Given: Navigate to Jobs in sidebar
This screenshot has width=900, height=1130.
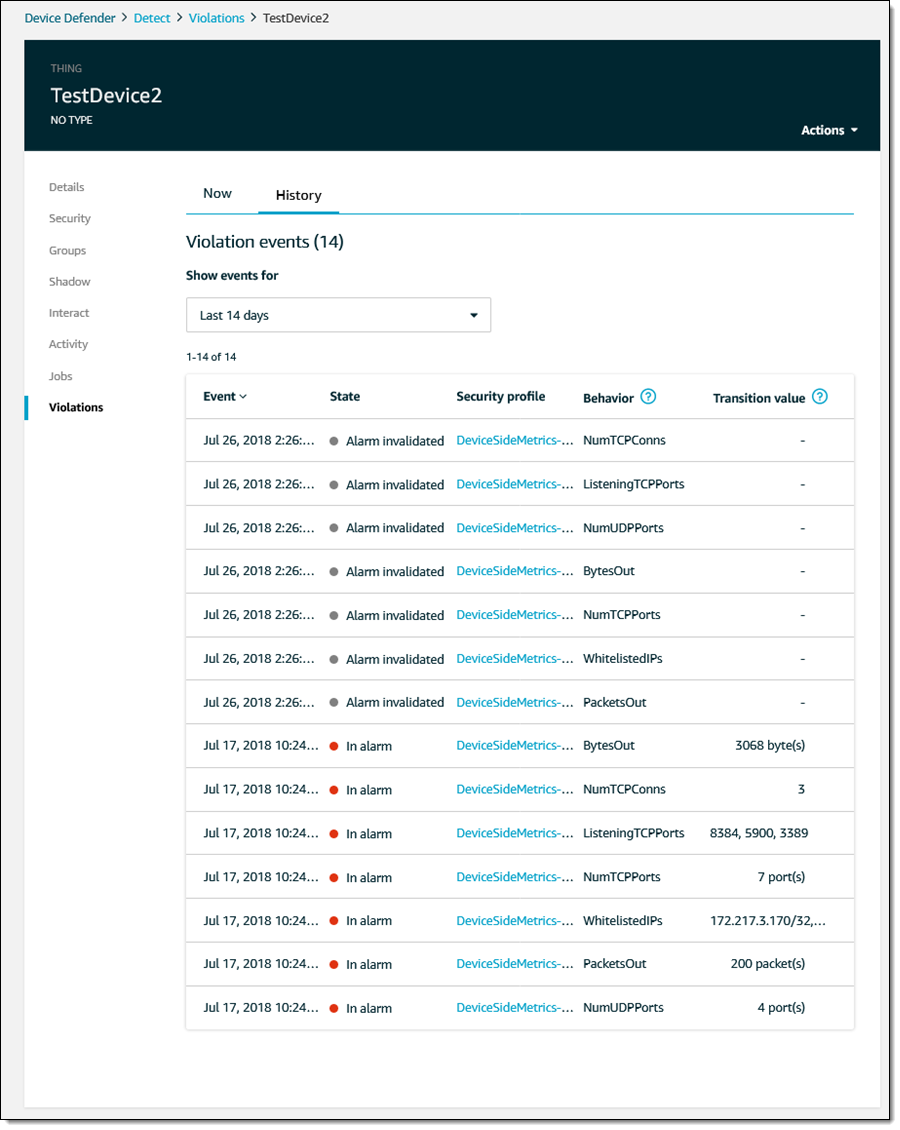Looking at the screenshot, I should [x=61, y=376].
